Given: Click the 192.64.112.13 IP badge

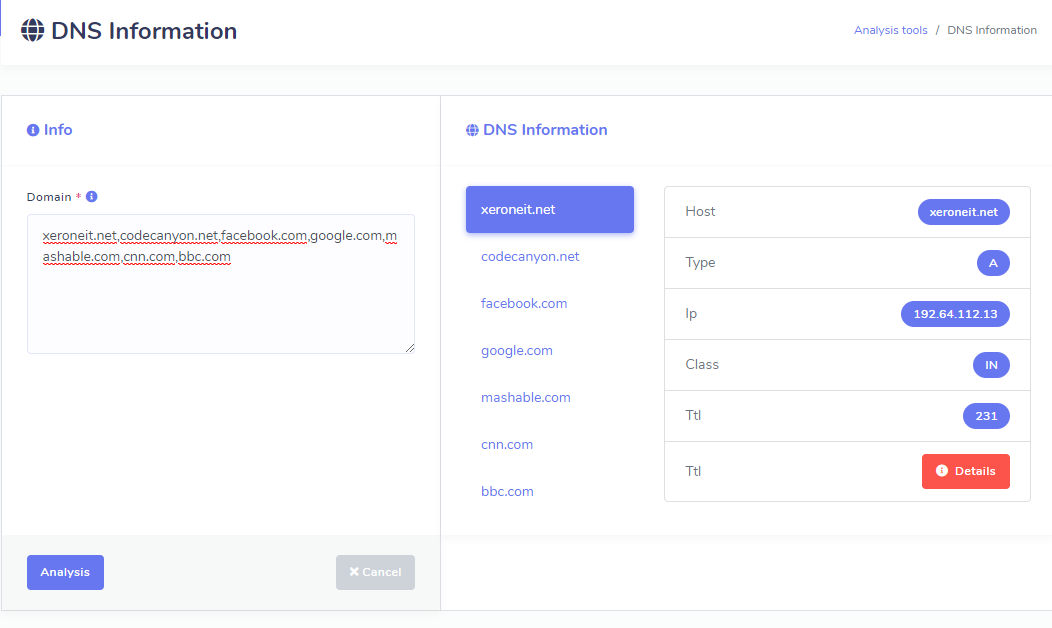Looking at the screenshot, I should (x=955, y=314).
